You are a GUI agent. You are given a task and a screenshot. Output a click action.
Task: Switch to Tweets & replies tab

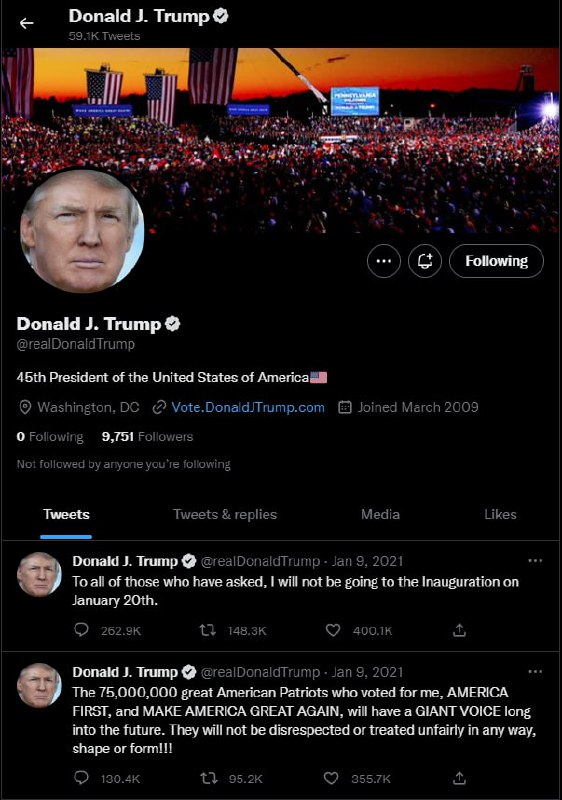point(225,514)
